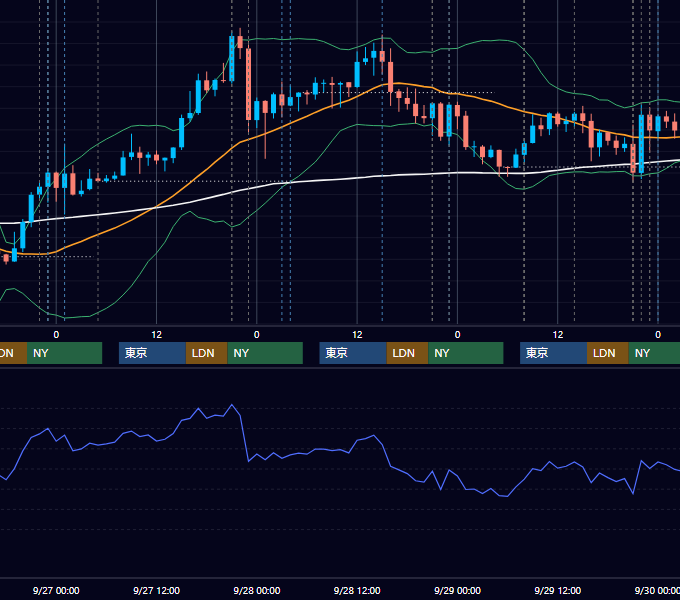Click the 9/27 12:00 date label
Screen dimensions: 680x600
[x=156, y=590]
